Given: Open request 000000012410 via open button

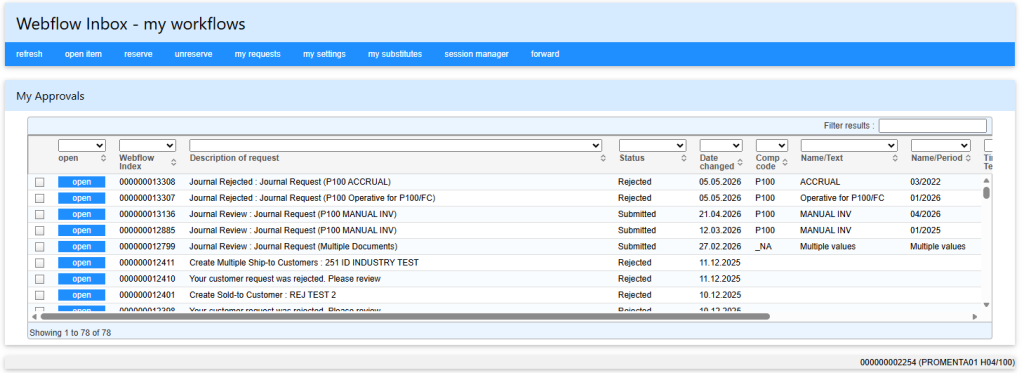Looking at the screenshot, I should tap(82, 279).
